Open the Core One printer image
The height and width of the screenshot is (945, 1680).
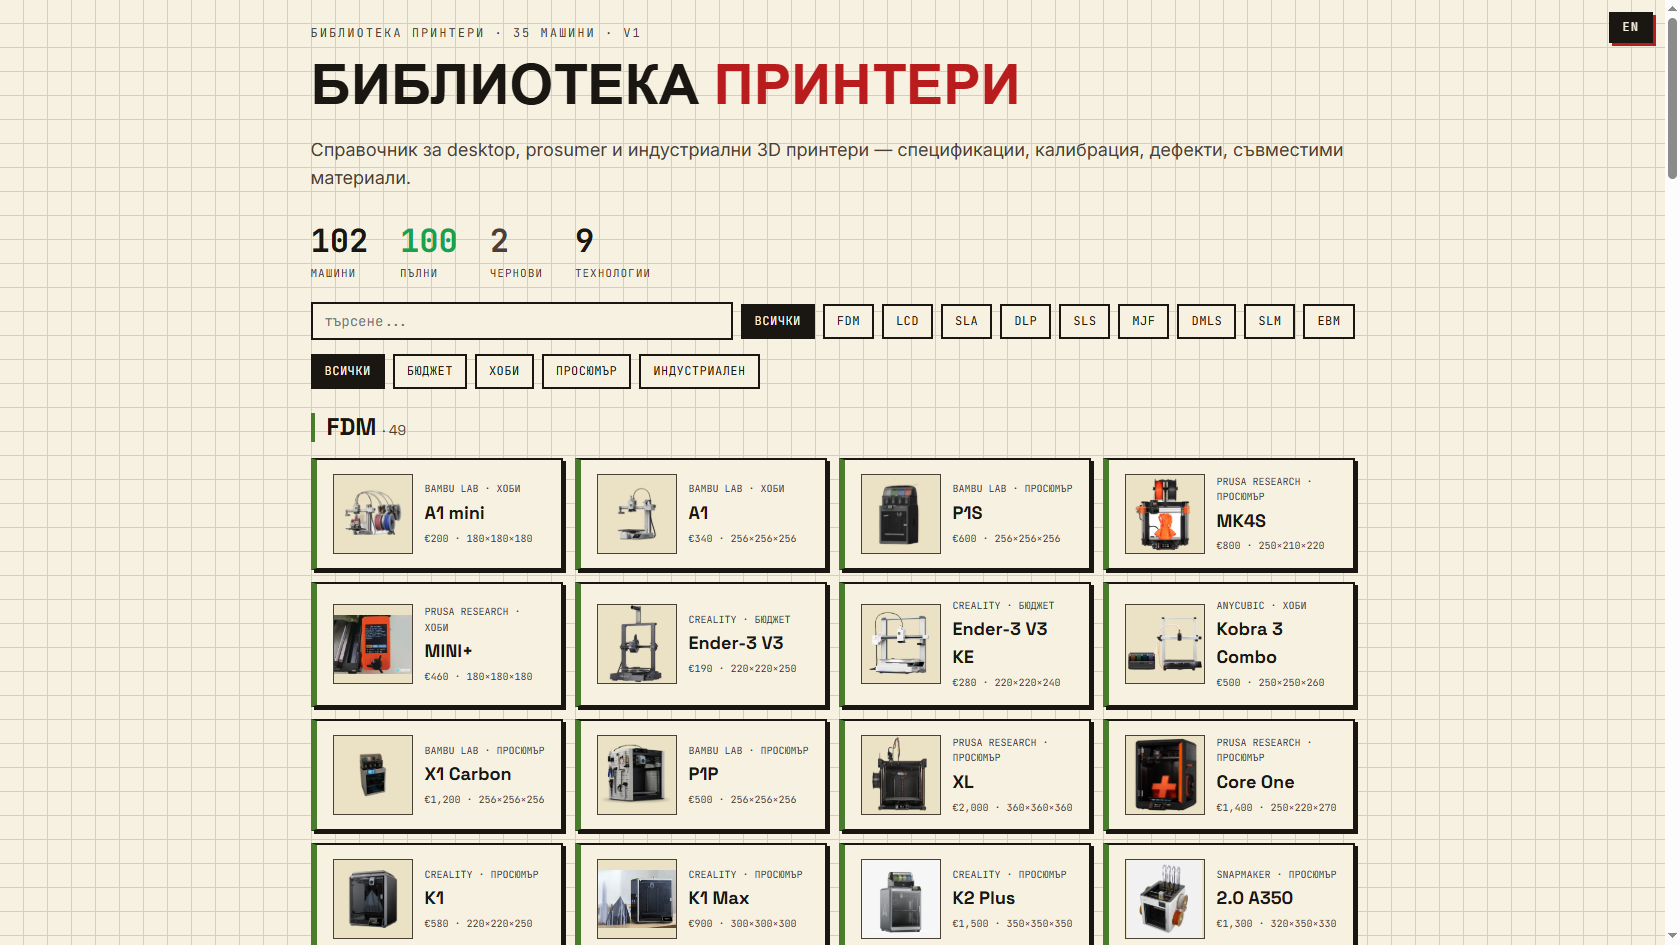pyautogui.click(x=1164, y=775)
